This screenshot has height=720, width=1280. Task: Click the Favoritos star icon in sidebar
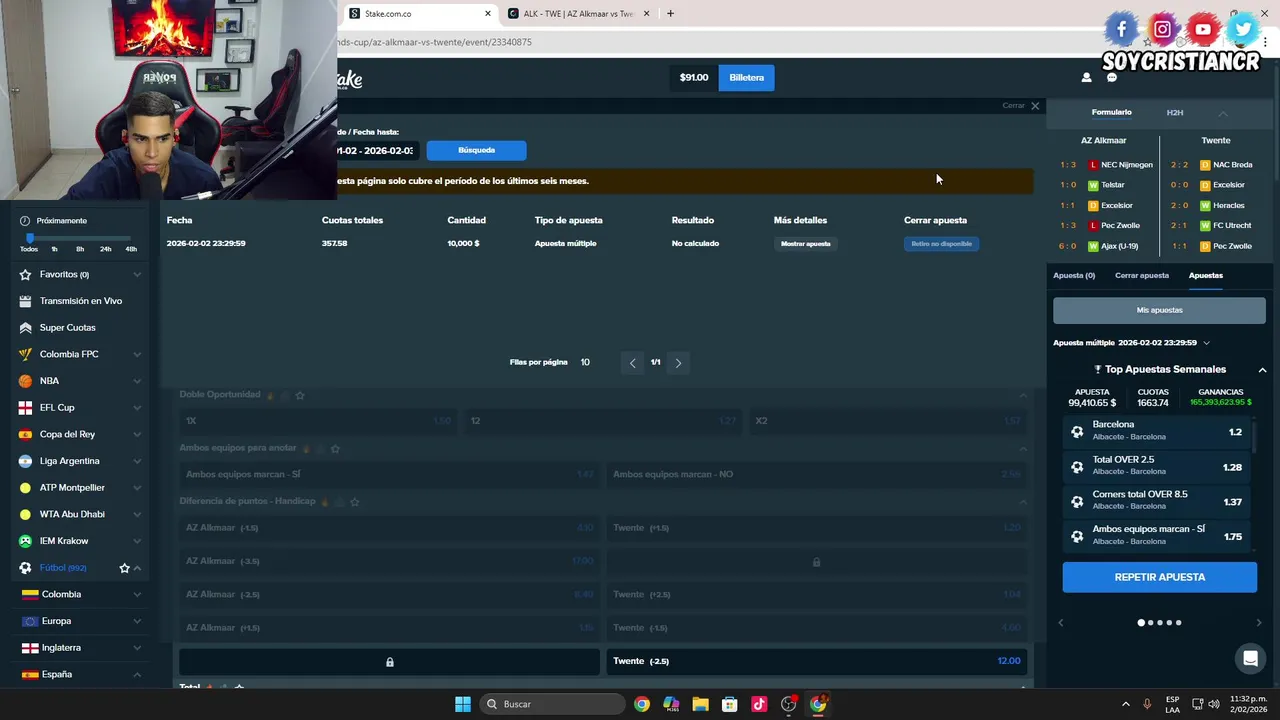click(x=25, y=274)
